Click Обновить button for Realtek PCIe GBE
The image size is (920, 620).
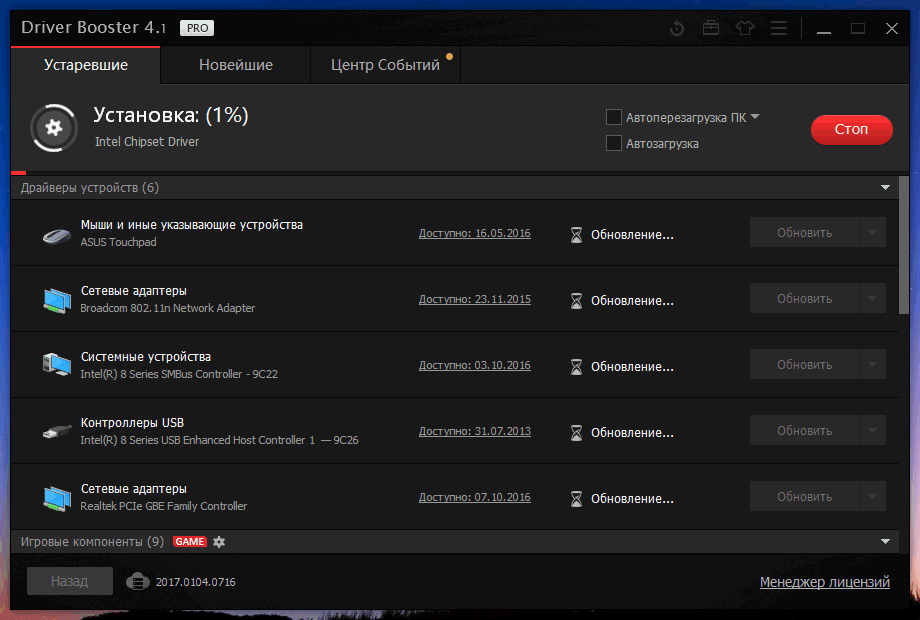tap(805, 496)
